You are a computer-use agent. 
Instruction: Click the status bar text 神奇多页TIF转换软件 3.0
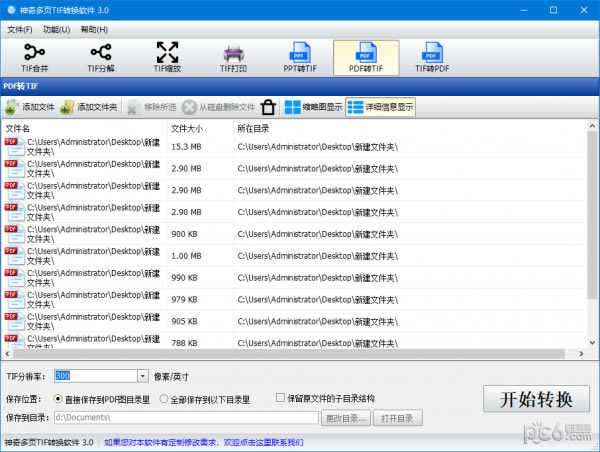pos(49,442)
